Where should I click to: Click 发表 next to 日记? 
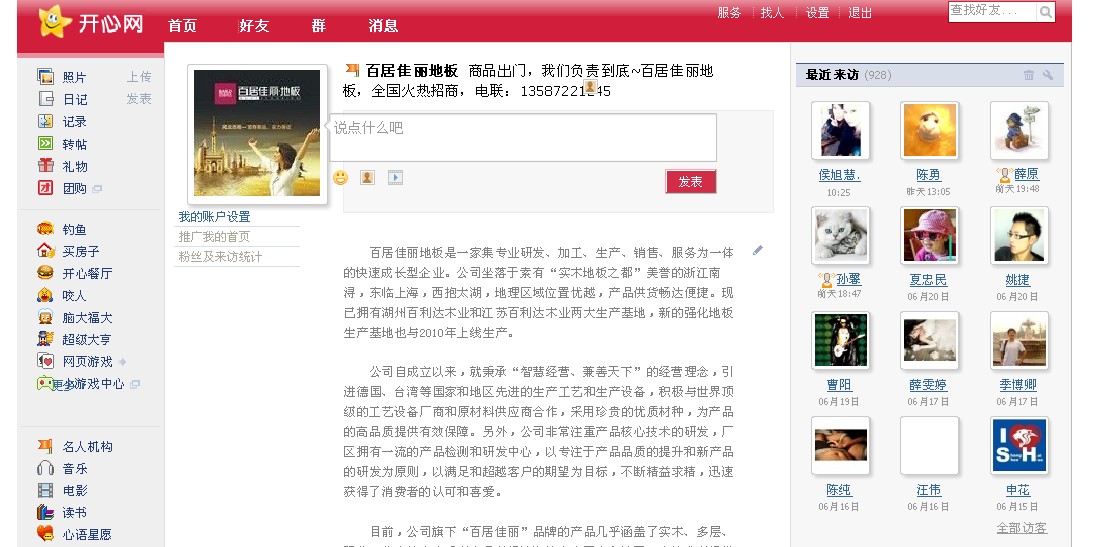coord(139,99)
